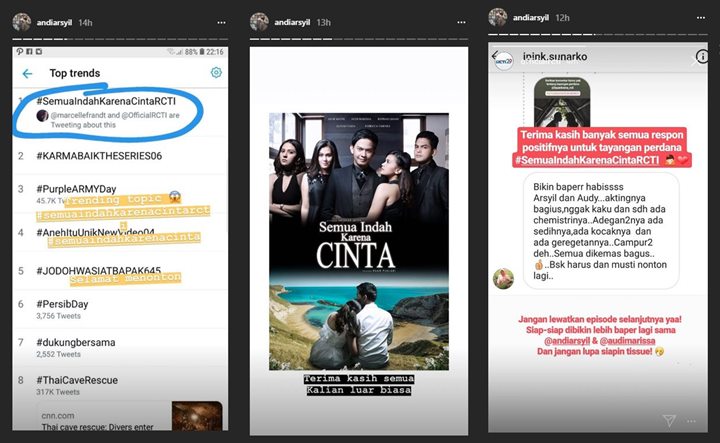This screenshot has width=720, height=443.
Task: Tap the commenter avatar beside the reply bubble
Action: coord(503,279)
